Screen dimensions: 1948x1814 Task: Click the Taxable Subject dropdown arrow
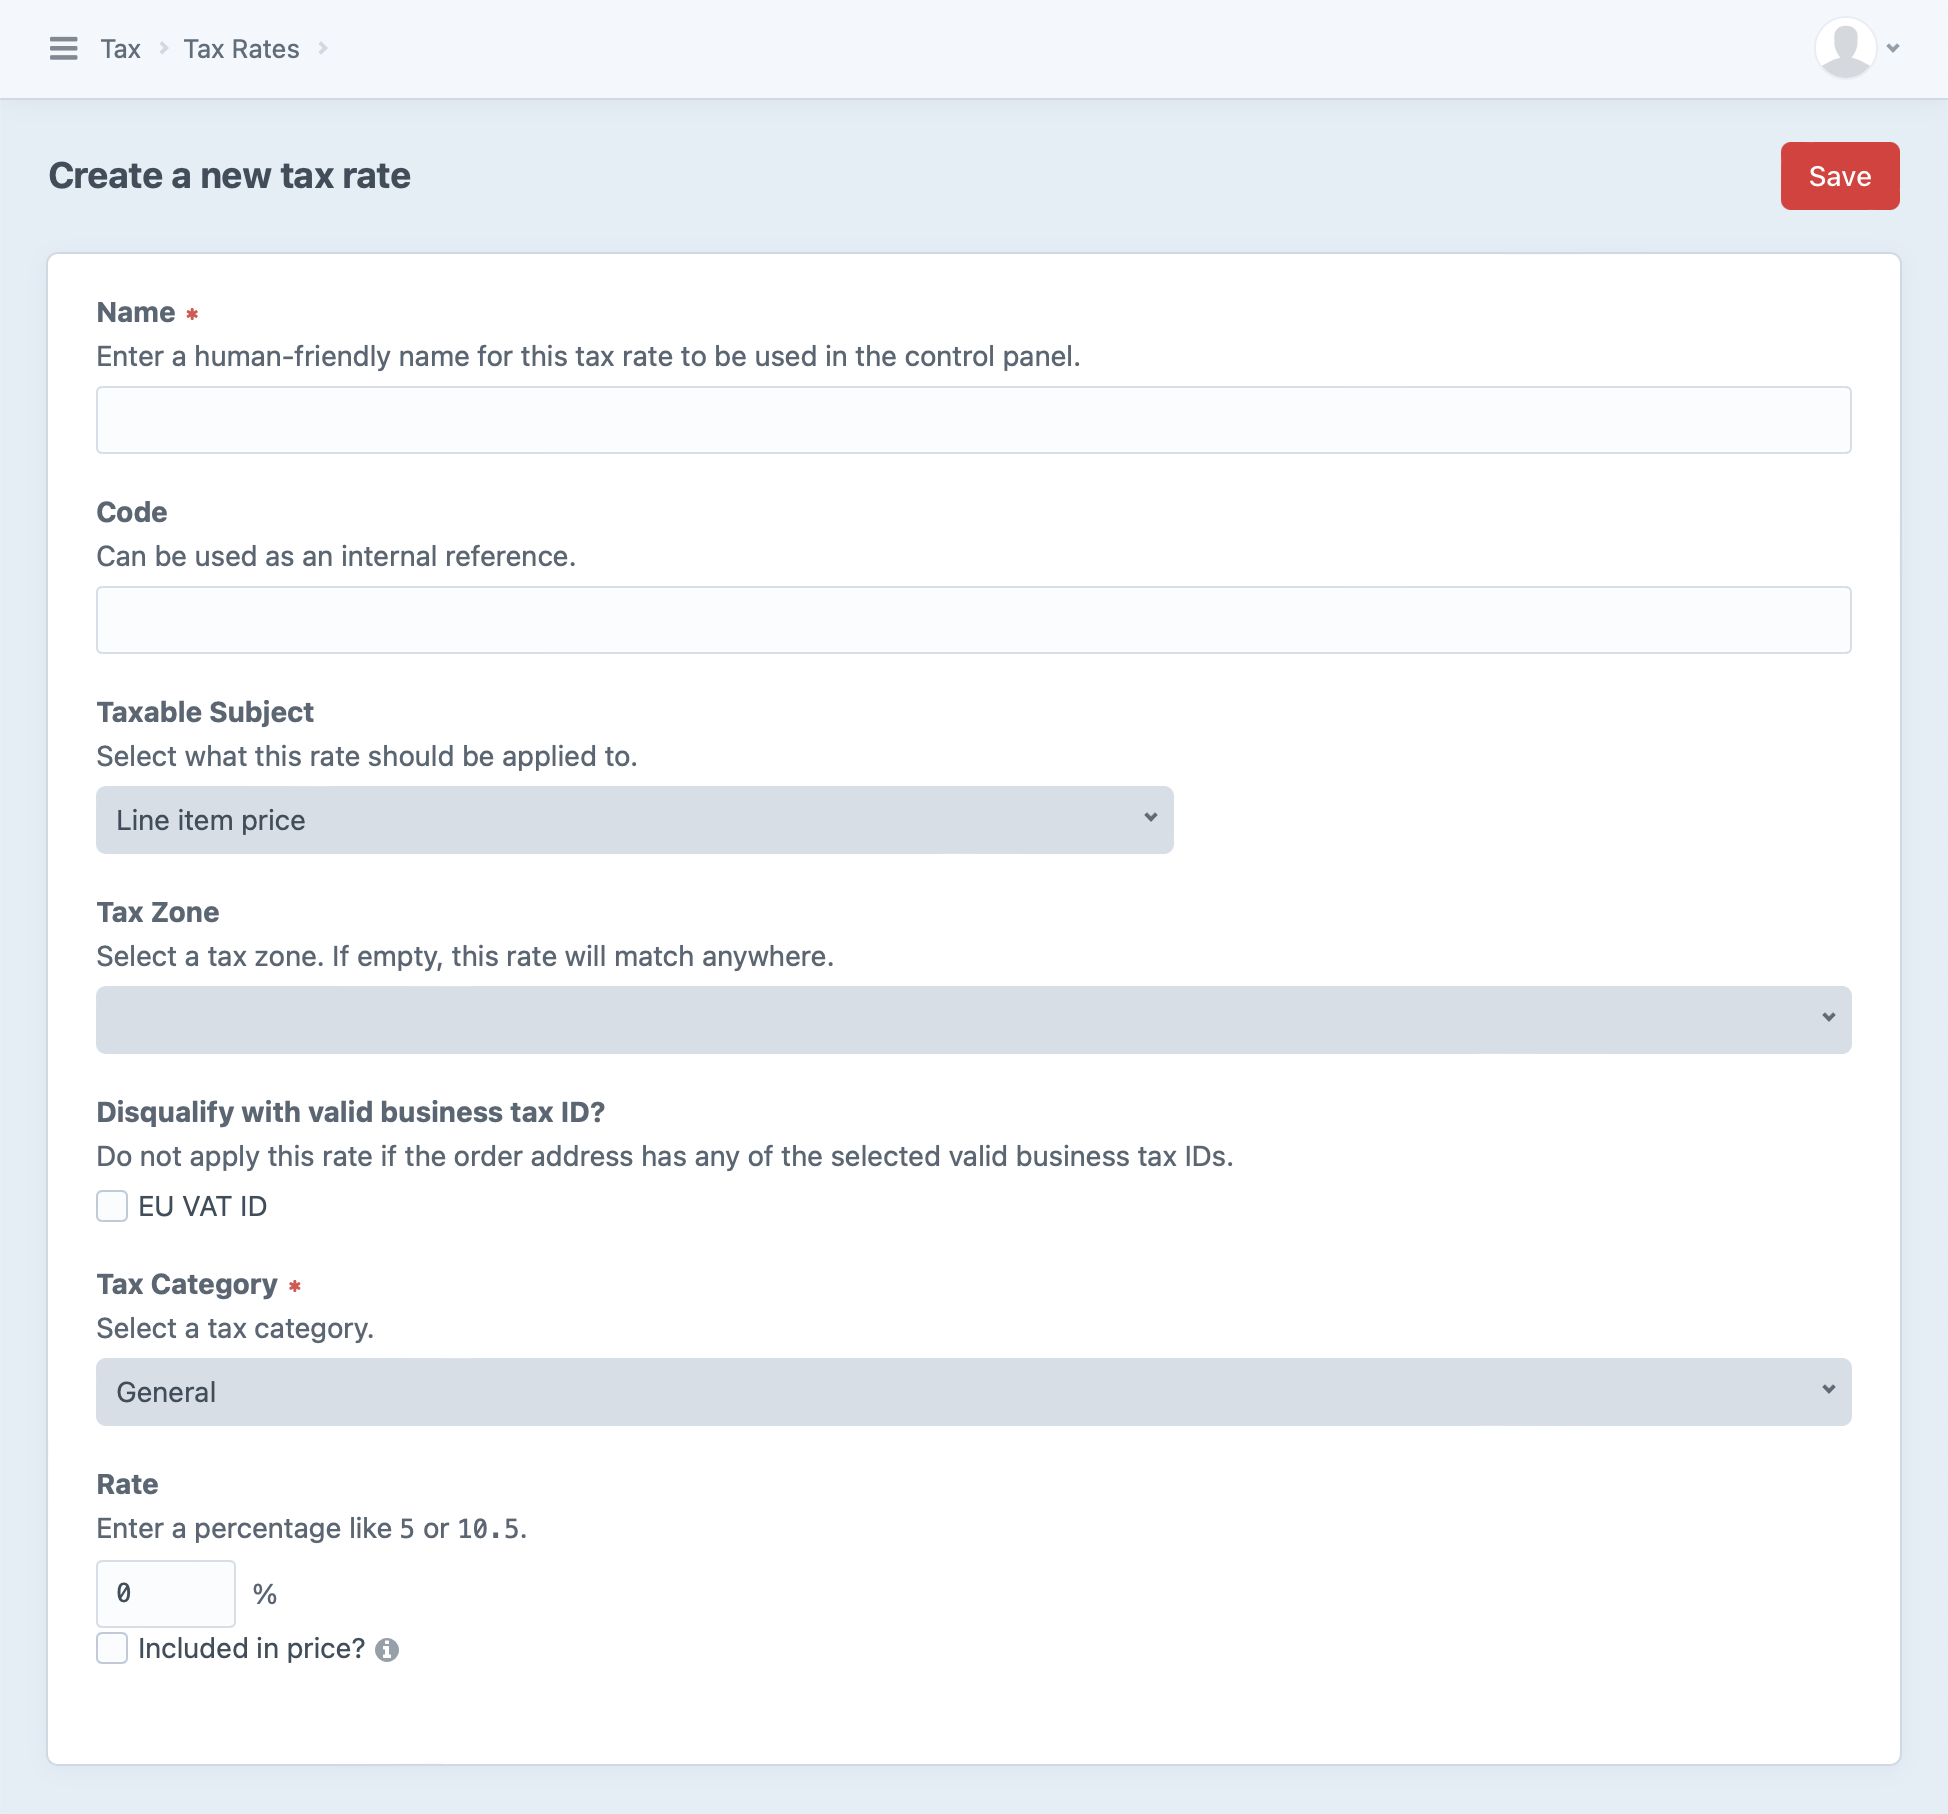(1150, 819)
